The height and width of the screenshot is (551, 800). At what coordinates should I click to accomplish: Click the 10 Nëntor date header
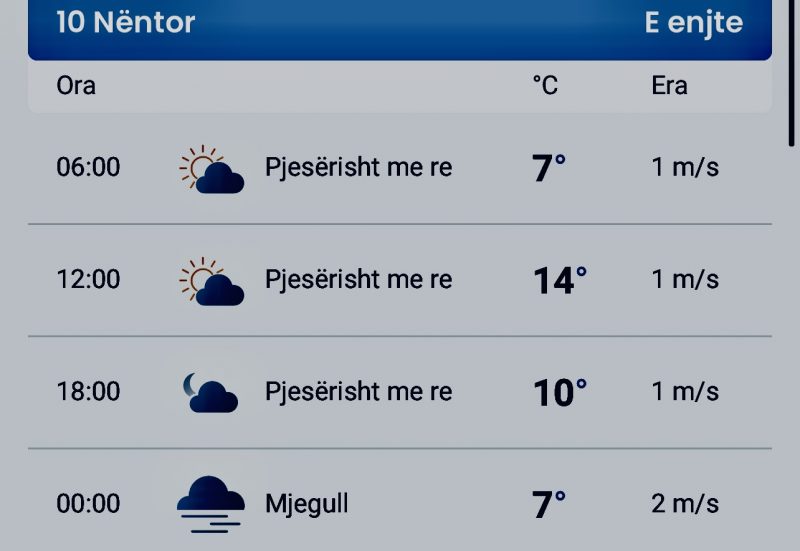126,22
